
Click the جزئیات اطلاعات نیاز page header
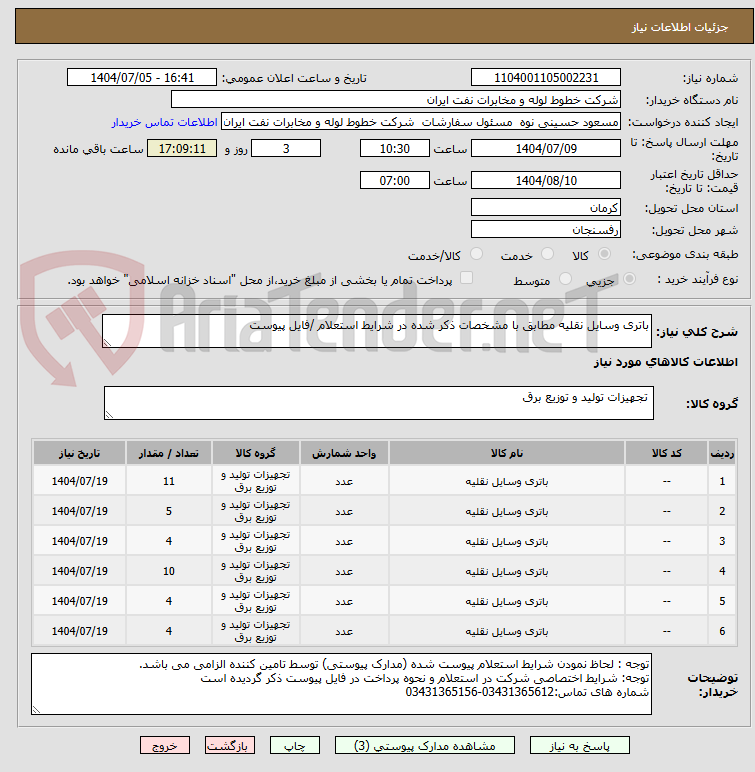[680, 27]
